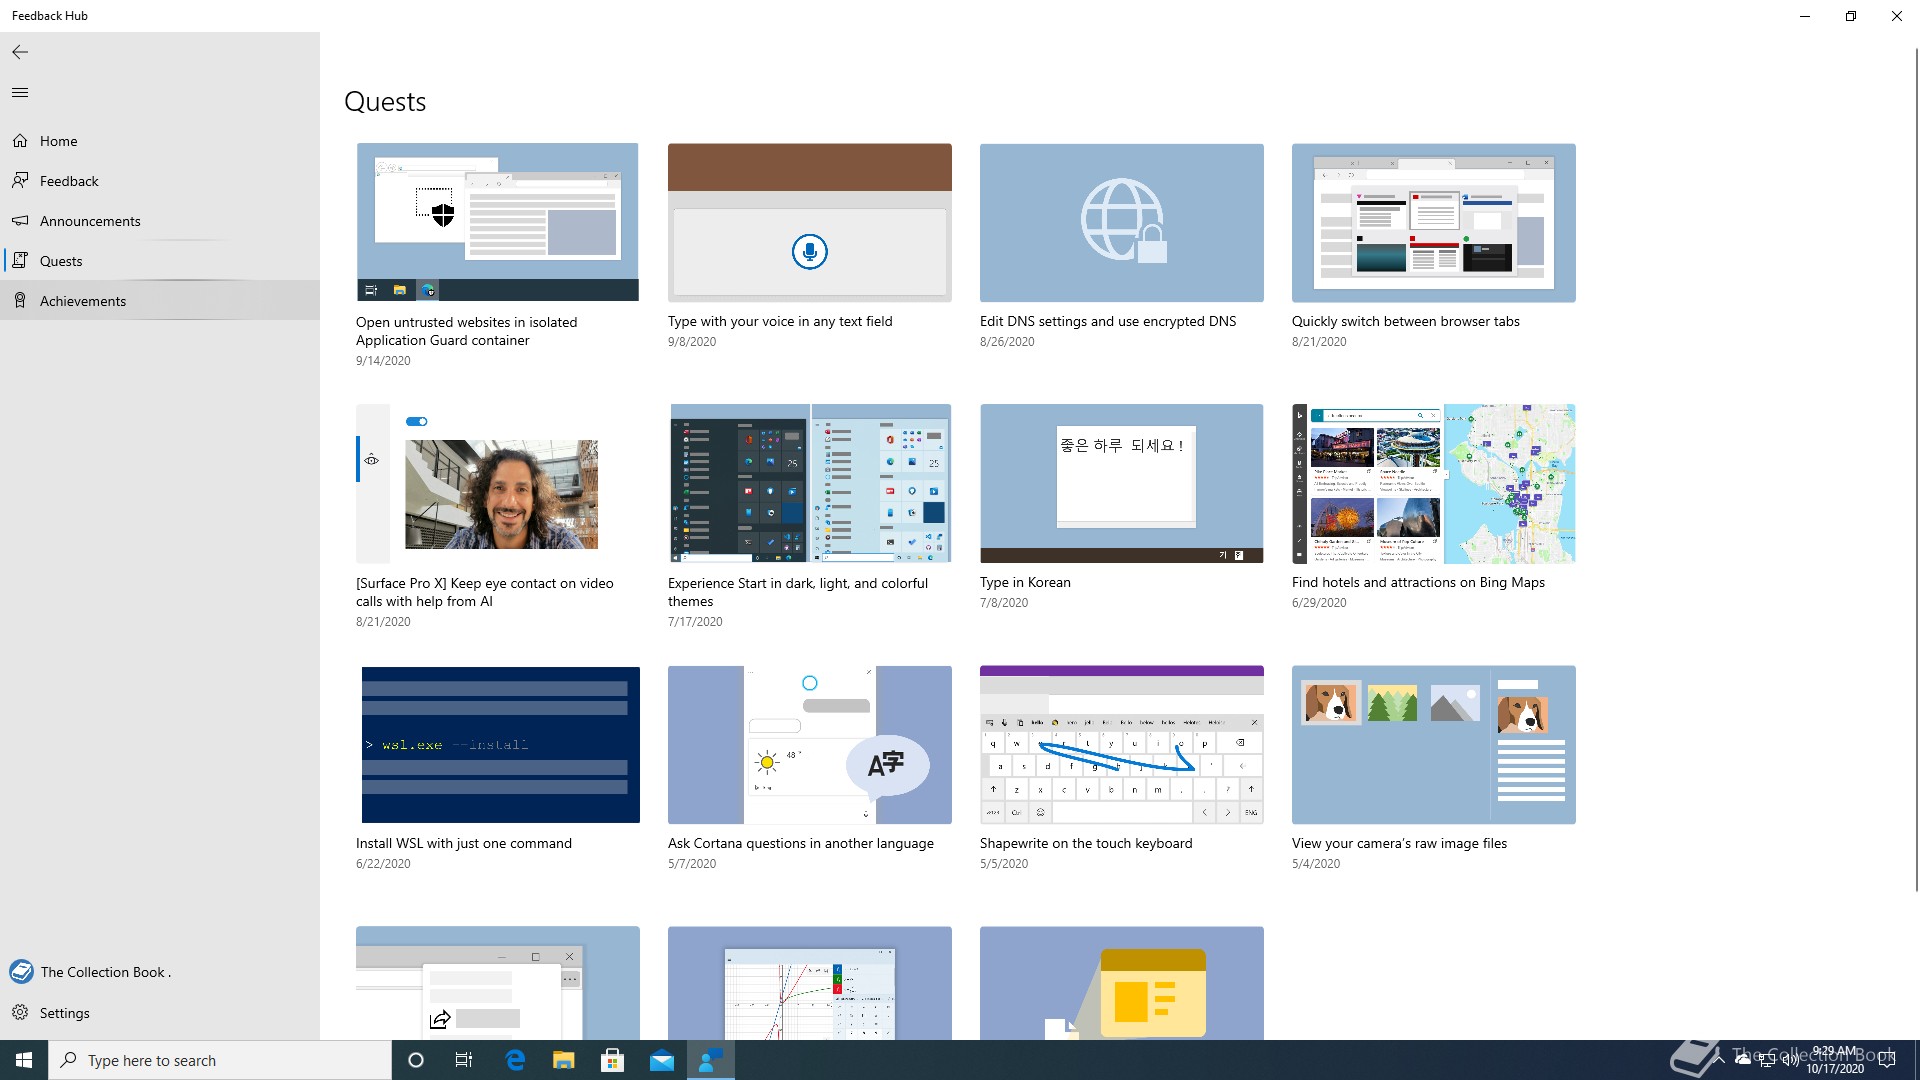The width and height of the screenshot is (1920, 1080).
Task: Click 'View your camera's raw image files'
Action: [x=1399, y=843]
